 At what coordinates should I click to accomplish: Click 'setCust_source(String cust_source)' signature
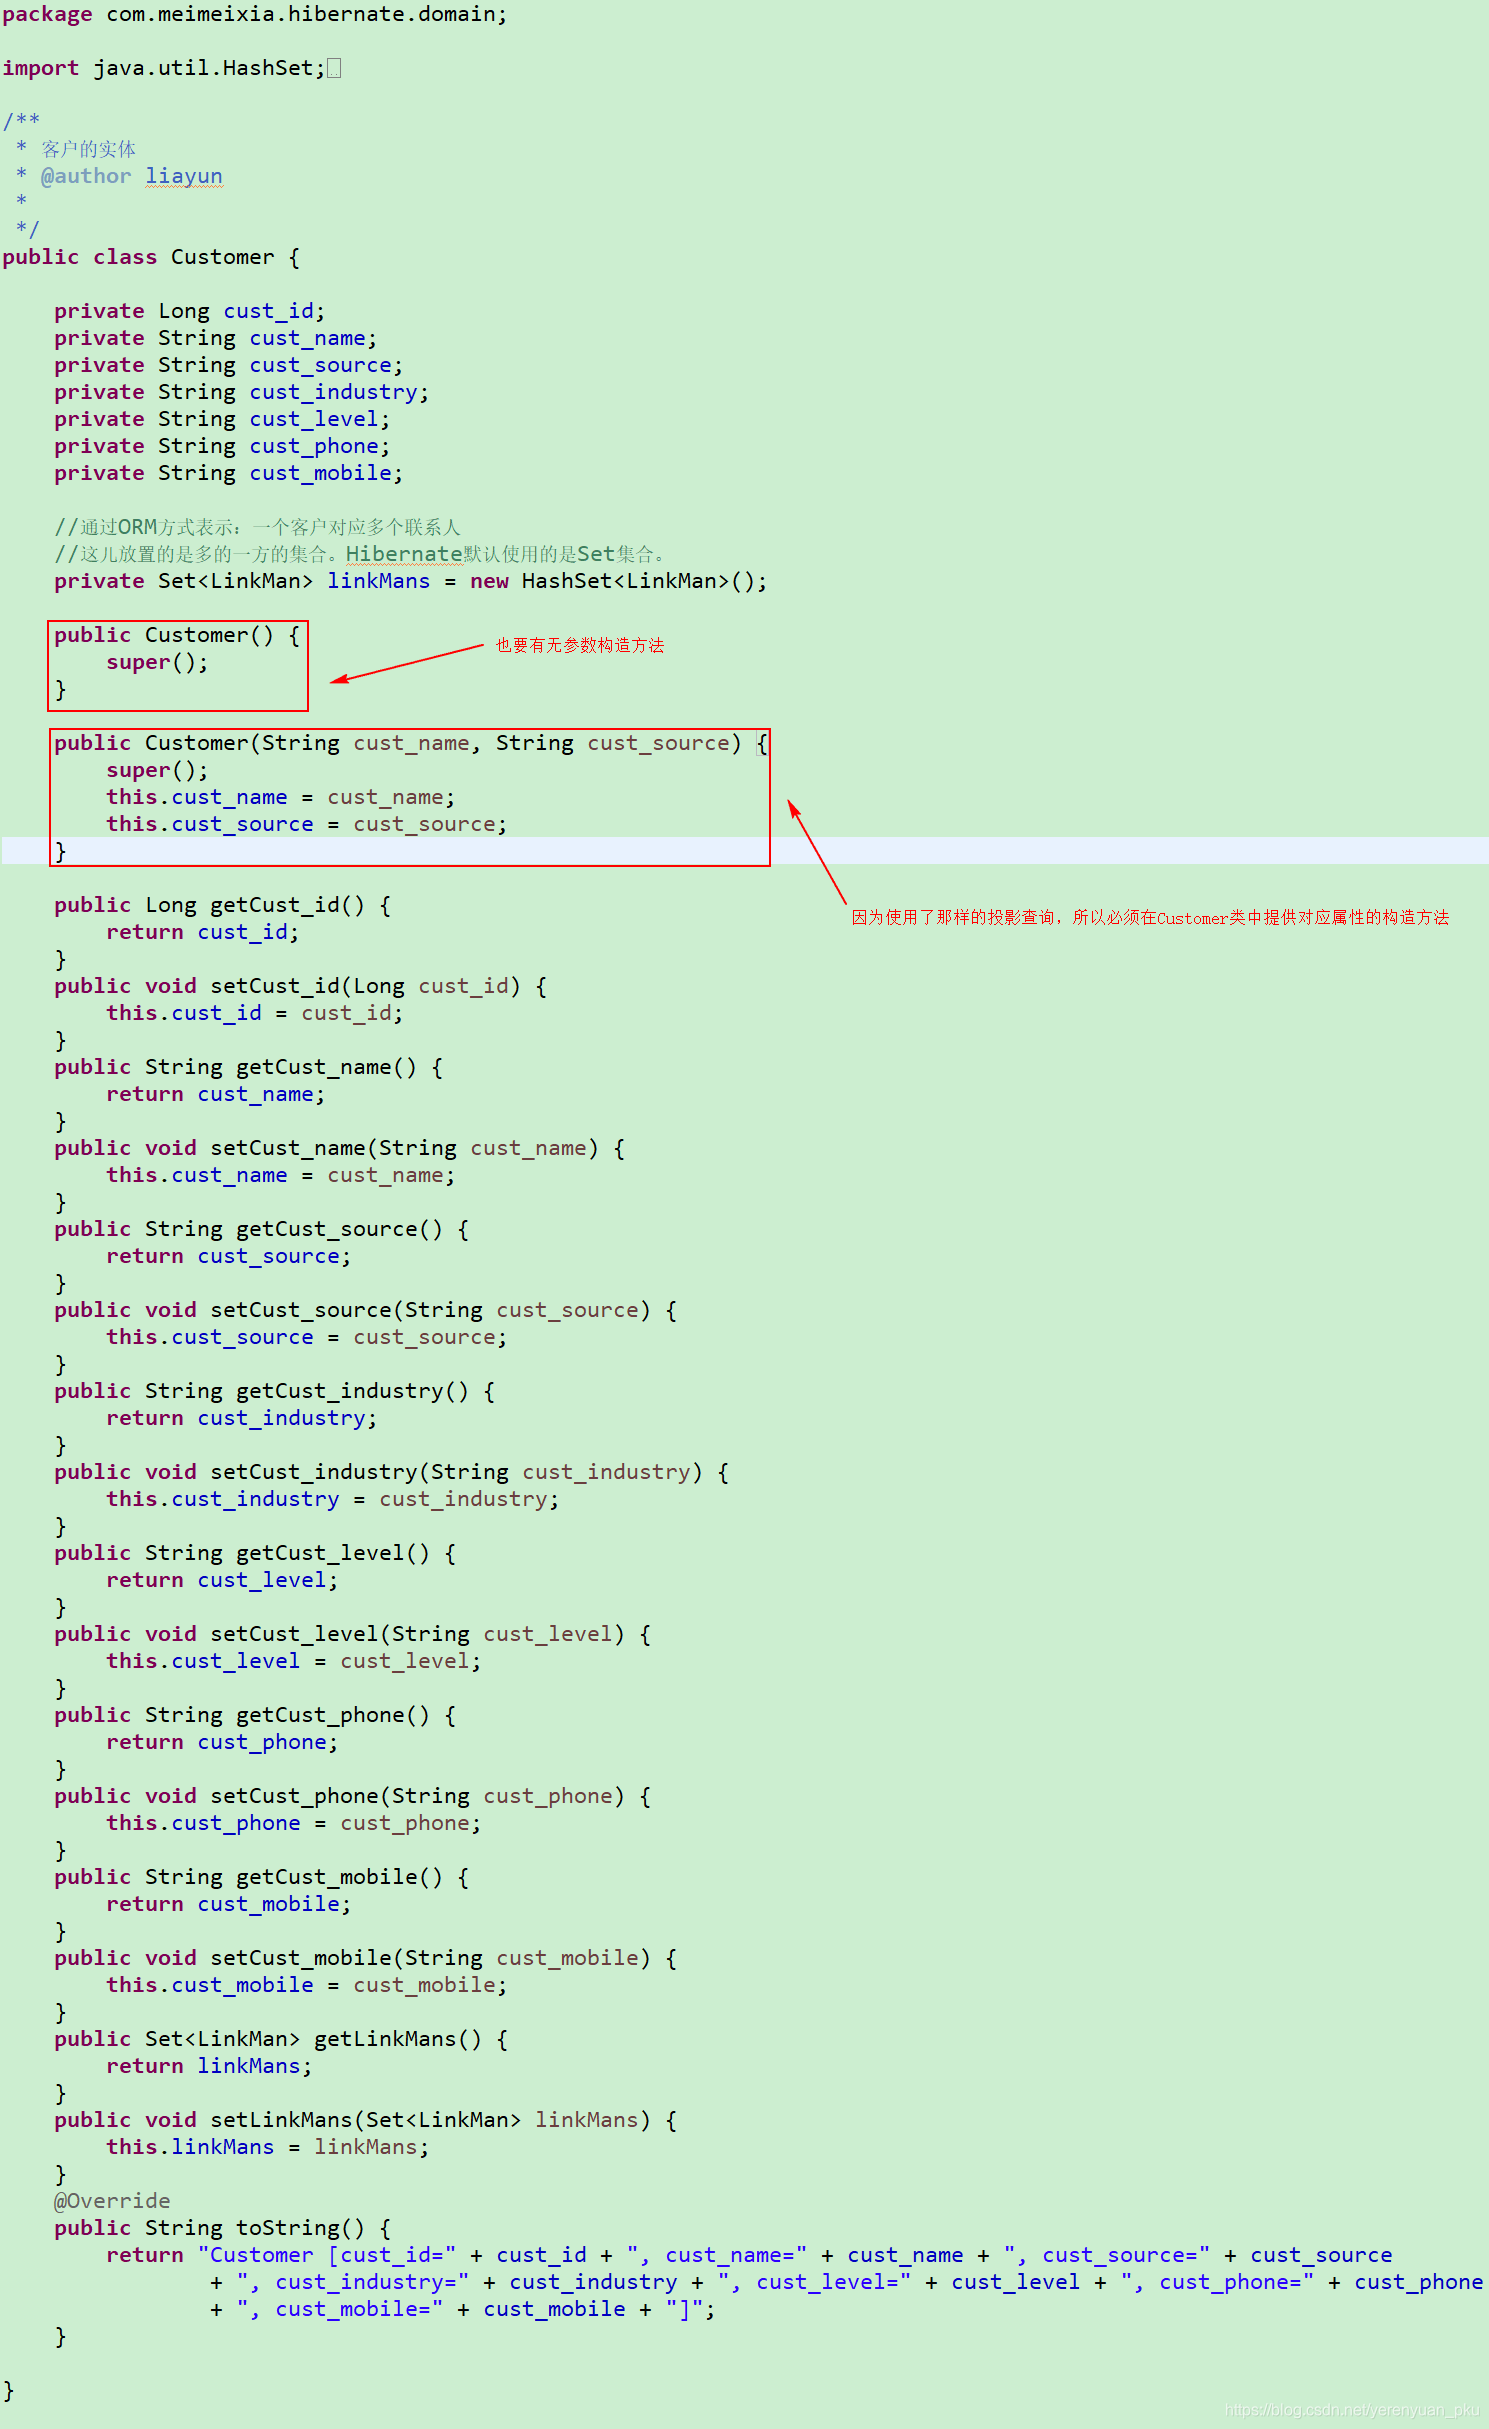point(366,1310)
